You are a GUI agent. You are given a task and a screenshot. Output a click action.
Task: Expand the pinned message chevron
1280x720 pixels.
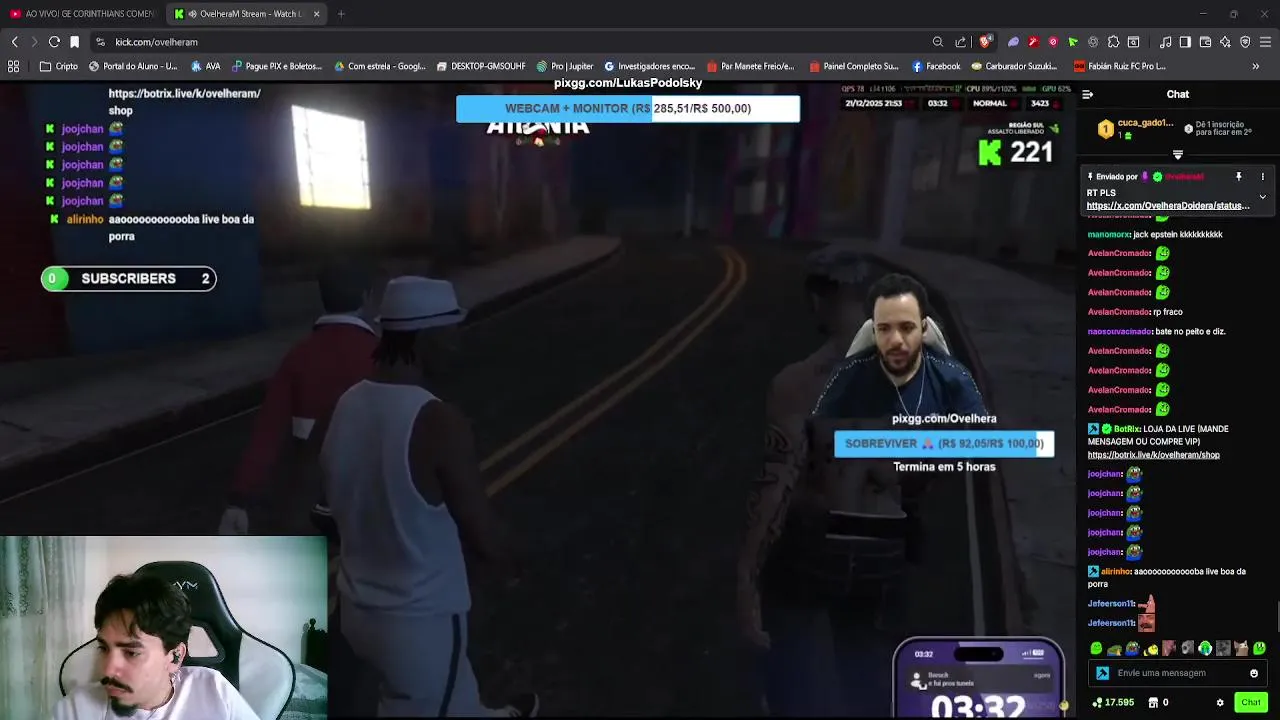[1262, 197]
